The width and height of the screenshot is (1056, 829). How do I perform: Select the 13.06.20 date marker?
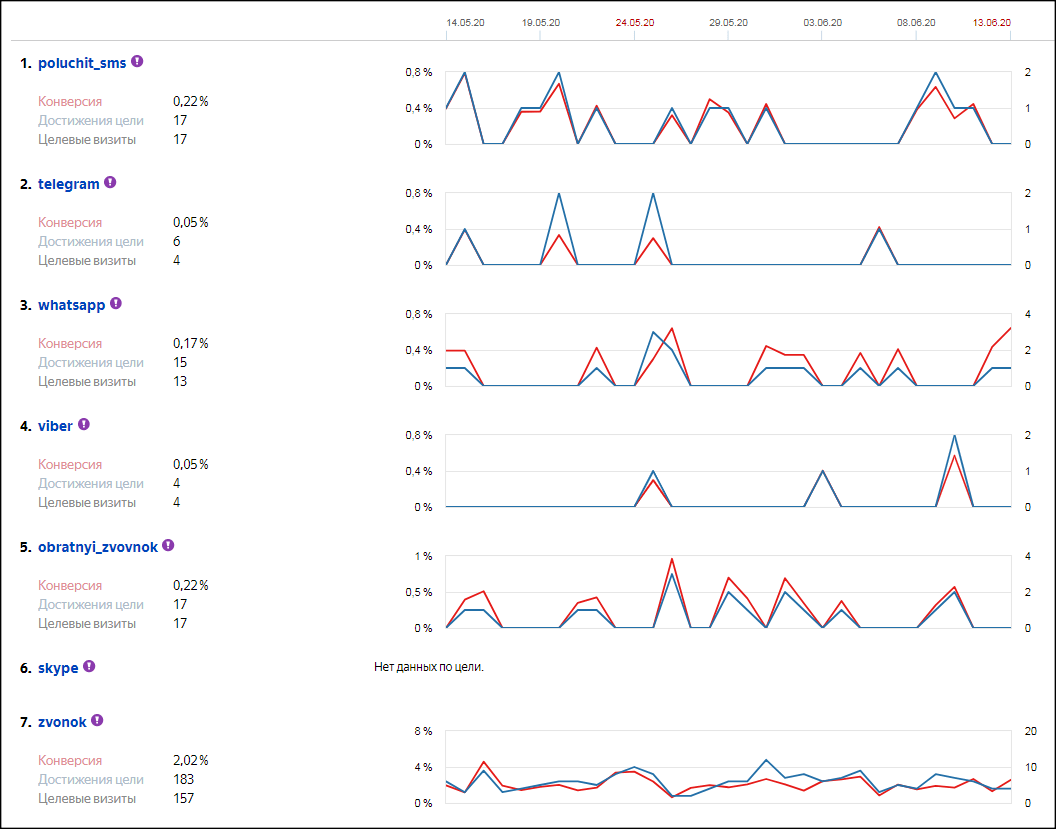[x=991, y=22]
